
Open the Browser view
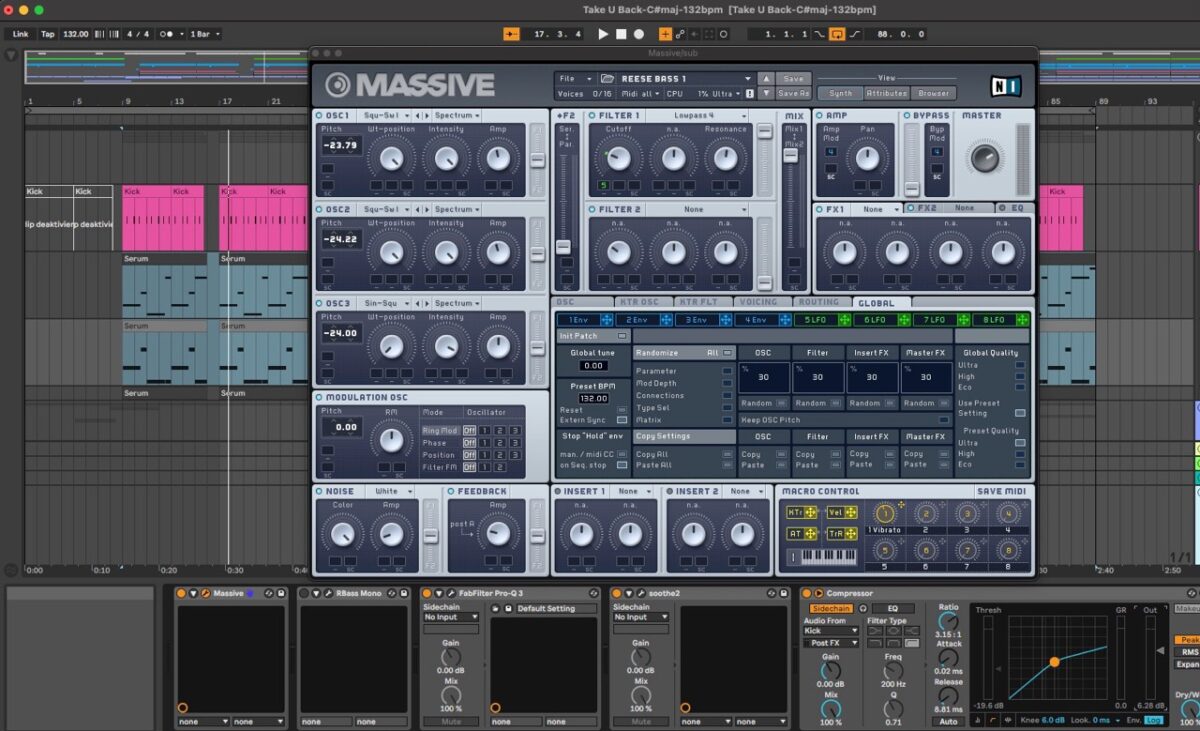point(933,94)
